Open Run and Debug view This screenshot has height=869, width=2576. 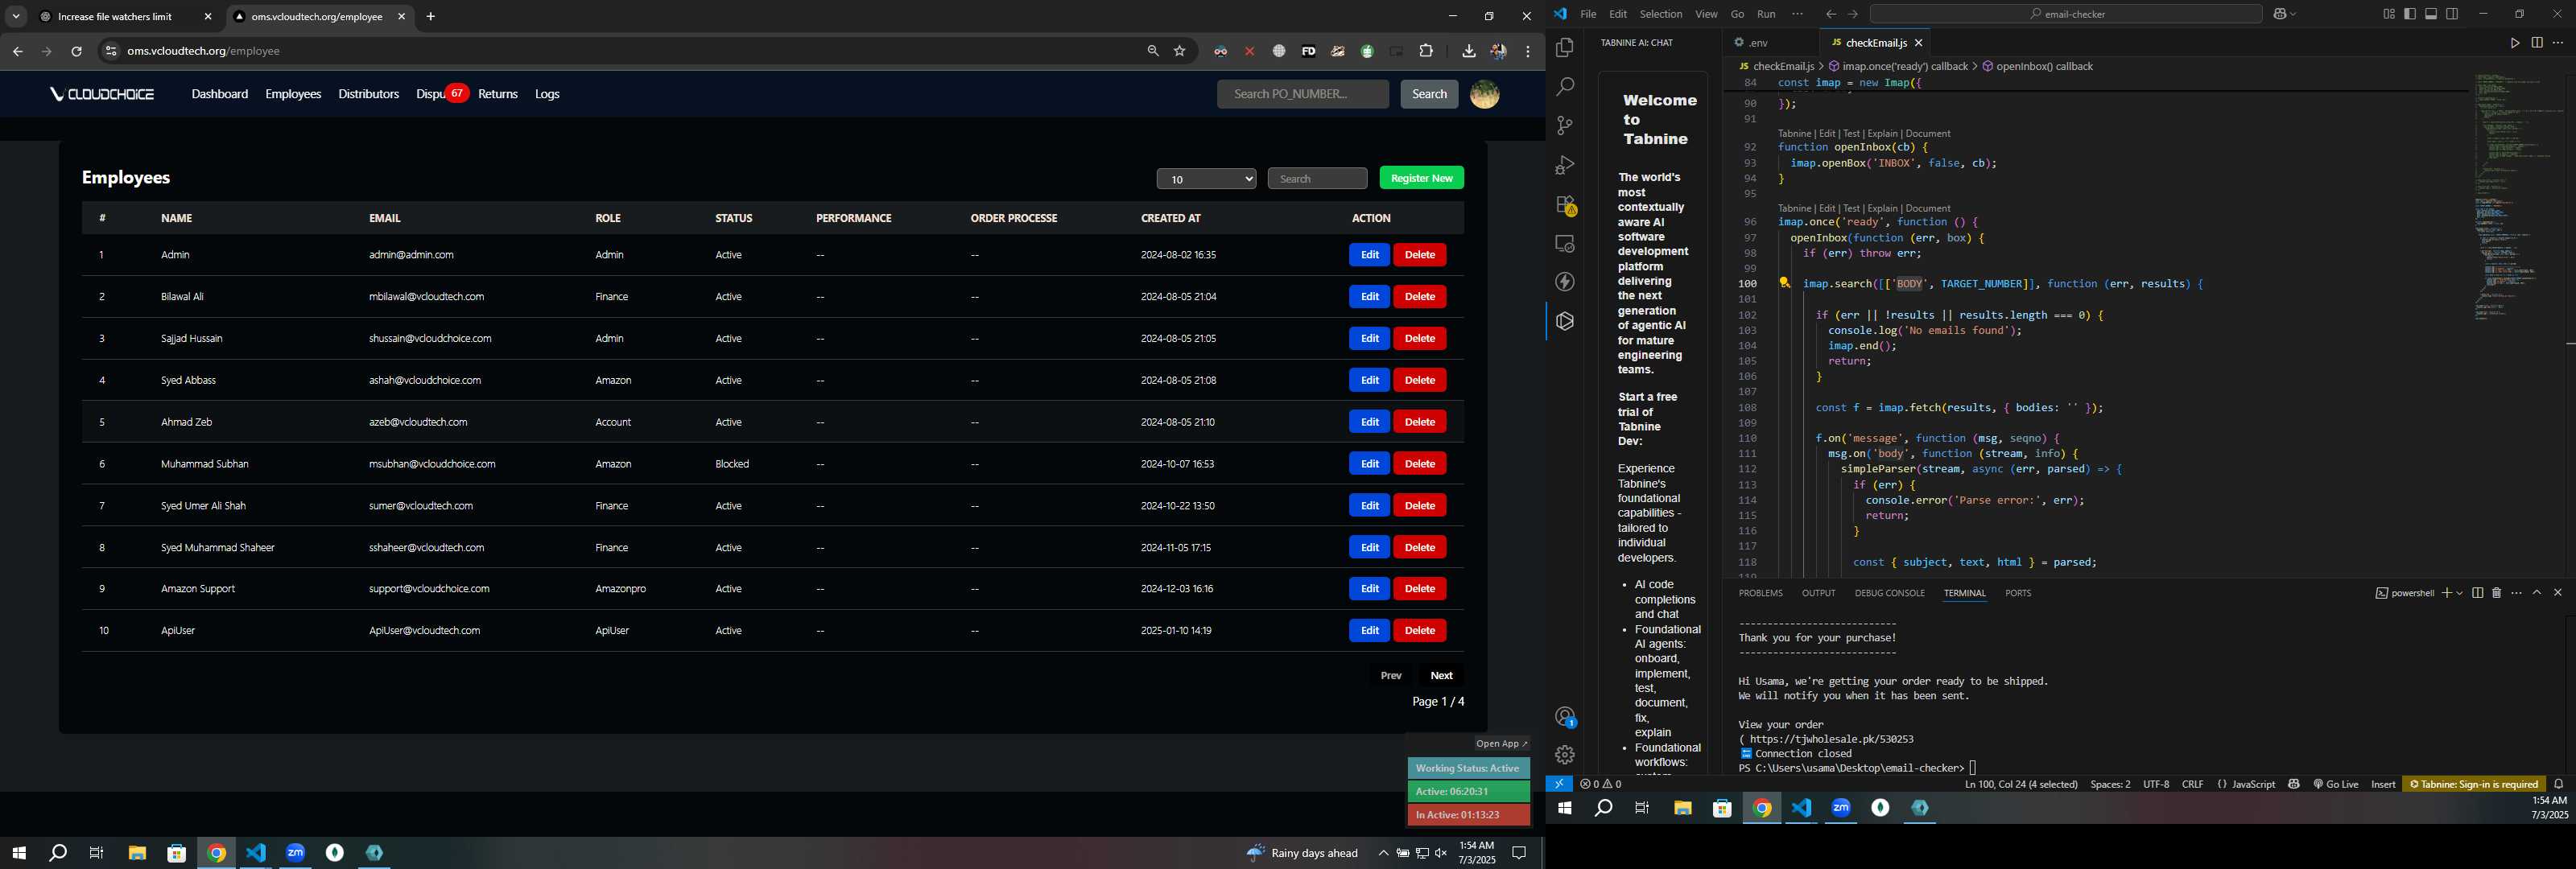1565,165
